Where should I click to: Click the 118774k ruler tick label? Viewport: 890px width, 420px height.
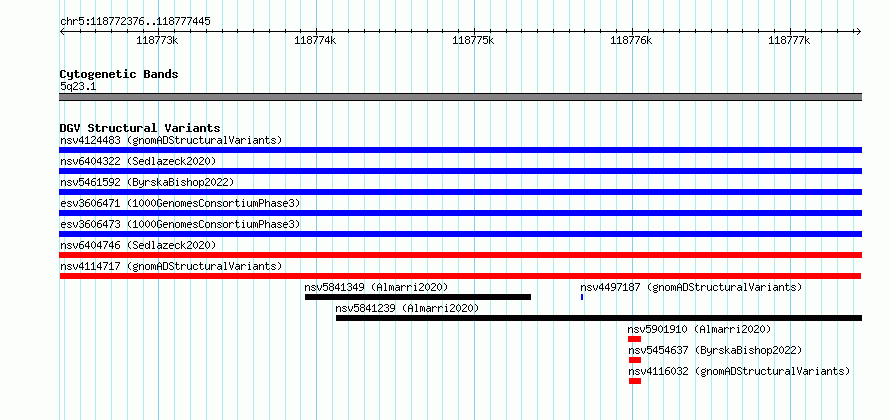[x=315, y=40]
